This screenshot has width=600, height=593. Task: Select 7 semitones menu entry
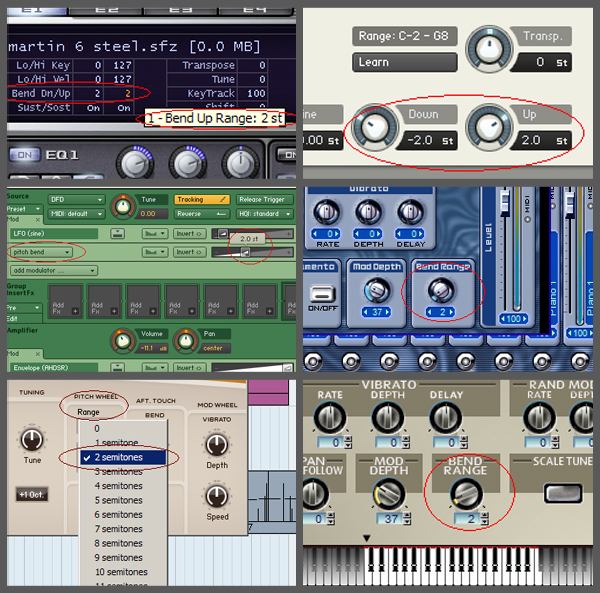123,529
